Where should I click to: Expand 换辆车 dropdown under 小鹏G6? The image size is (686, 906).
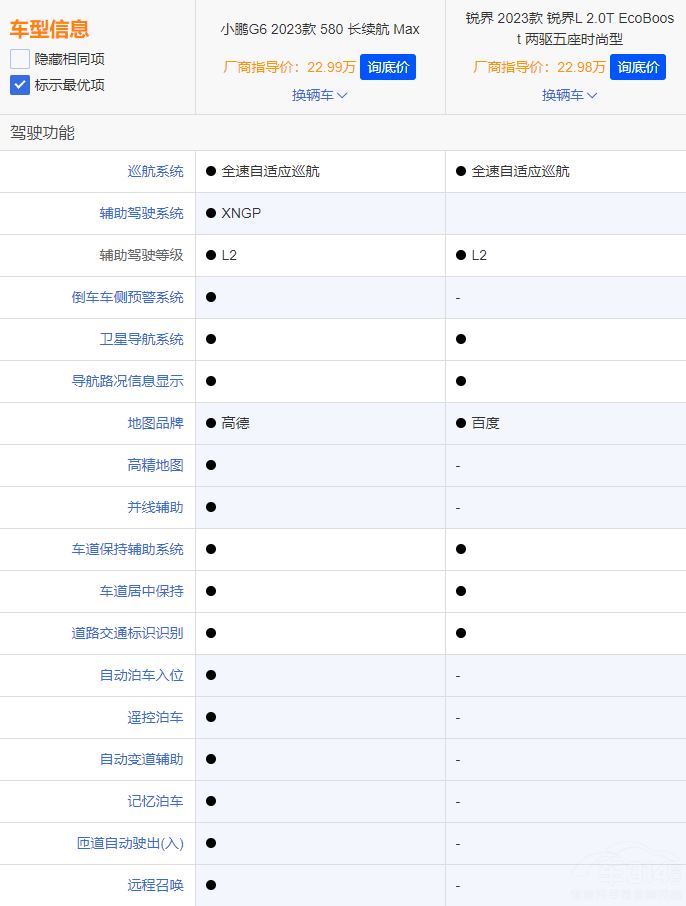point(320,95)
